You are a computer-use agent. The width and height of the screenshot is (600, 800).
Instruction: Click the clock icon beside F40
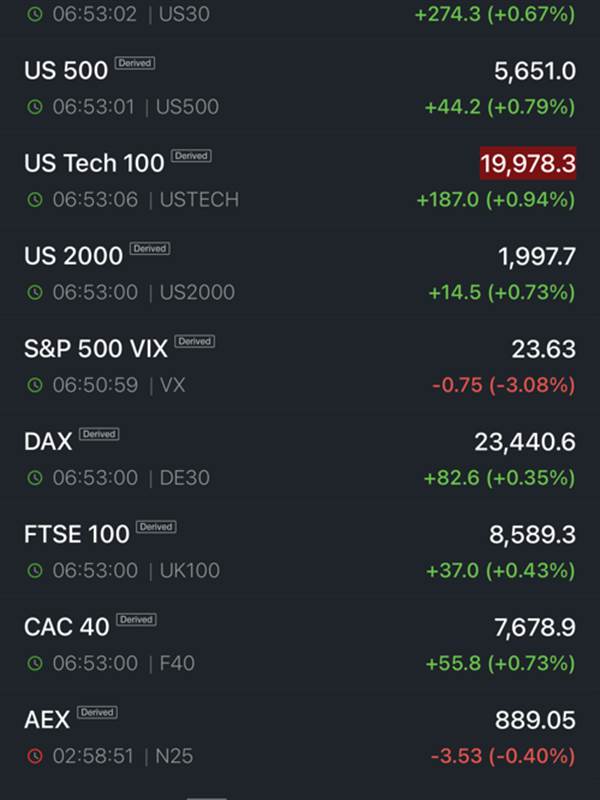click(x=35, y=663)
